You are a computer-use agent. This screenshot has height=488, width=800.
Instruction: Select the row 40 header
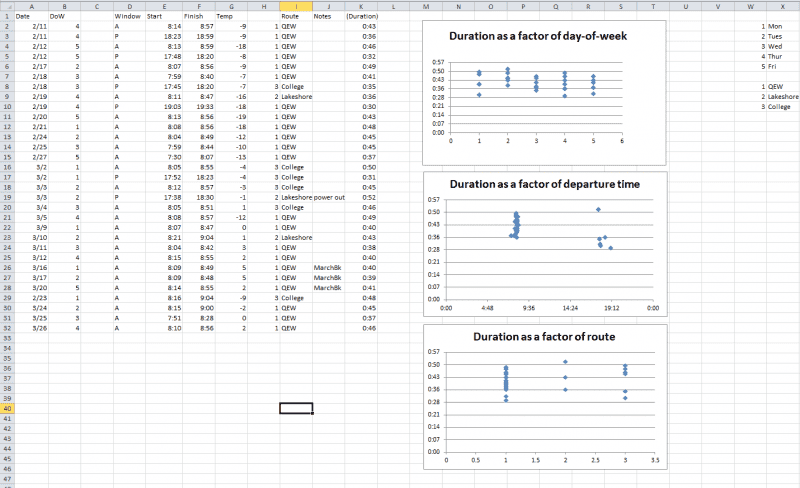7,408
